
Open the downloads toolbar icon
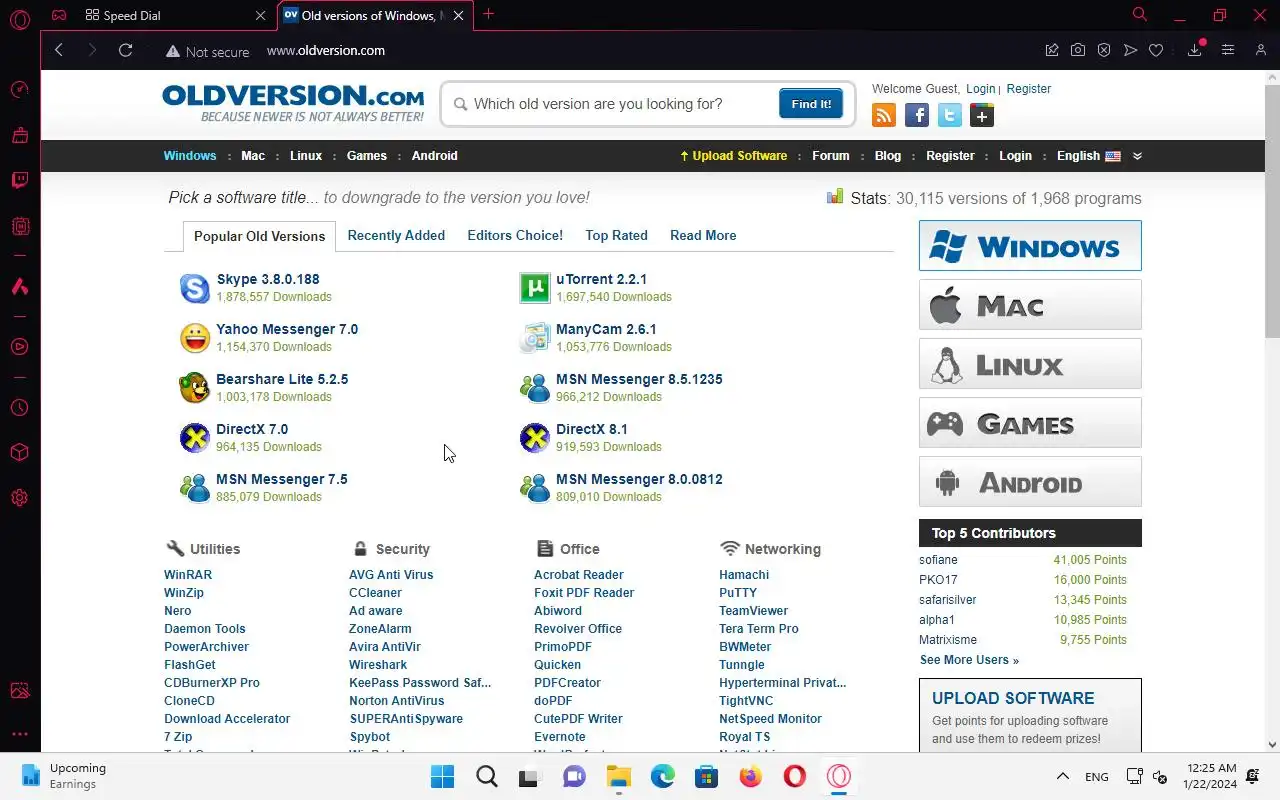pos(1195,50)
